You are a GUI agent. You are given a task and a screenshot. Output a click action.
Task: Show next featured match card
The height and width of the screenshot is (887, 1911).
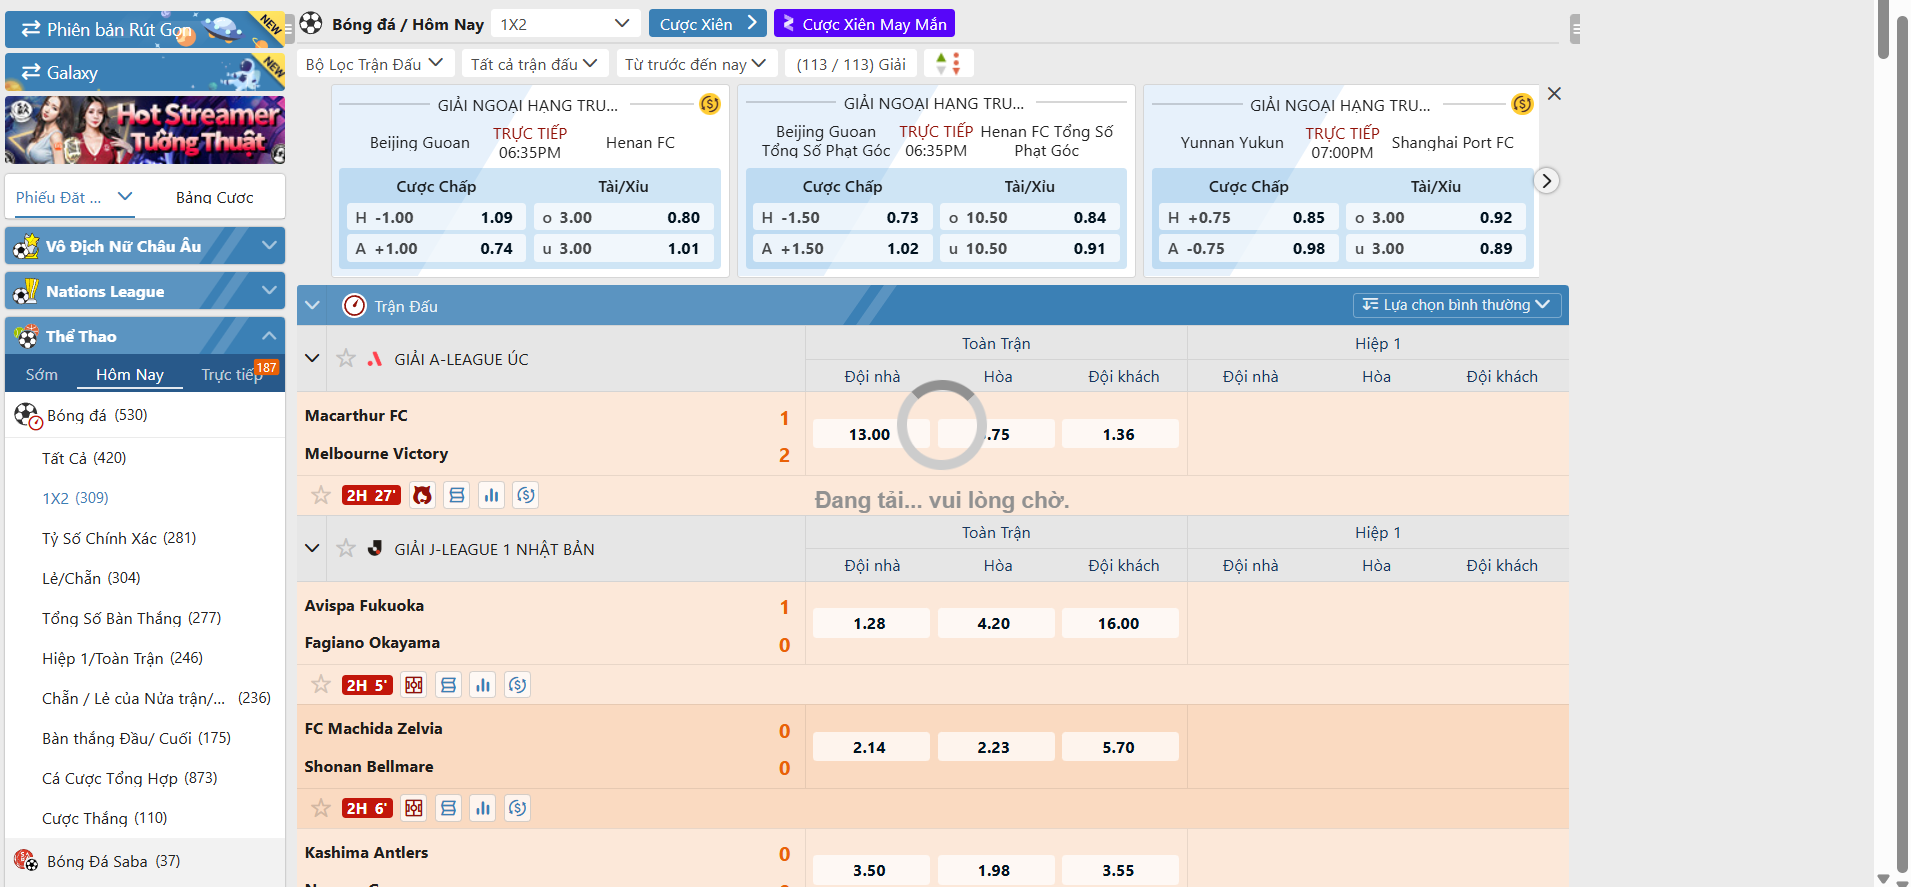[1546, 181]
